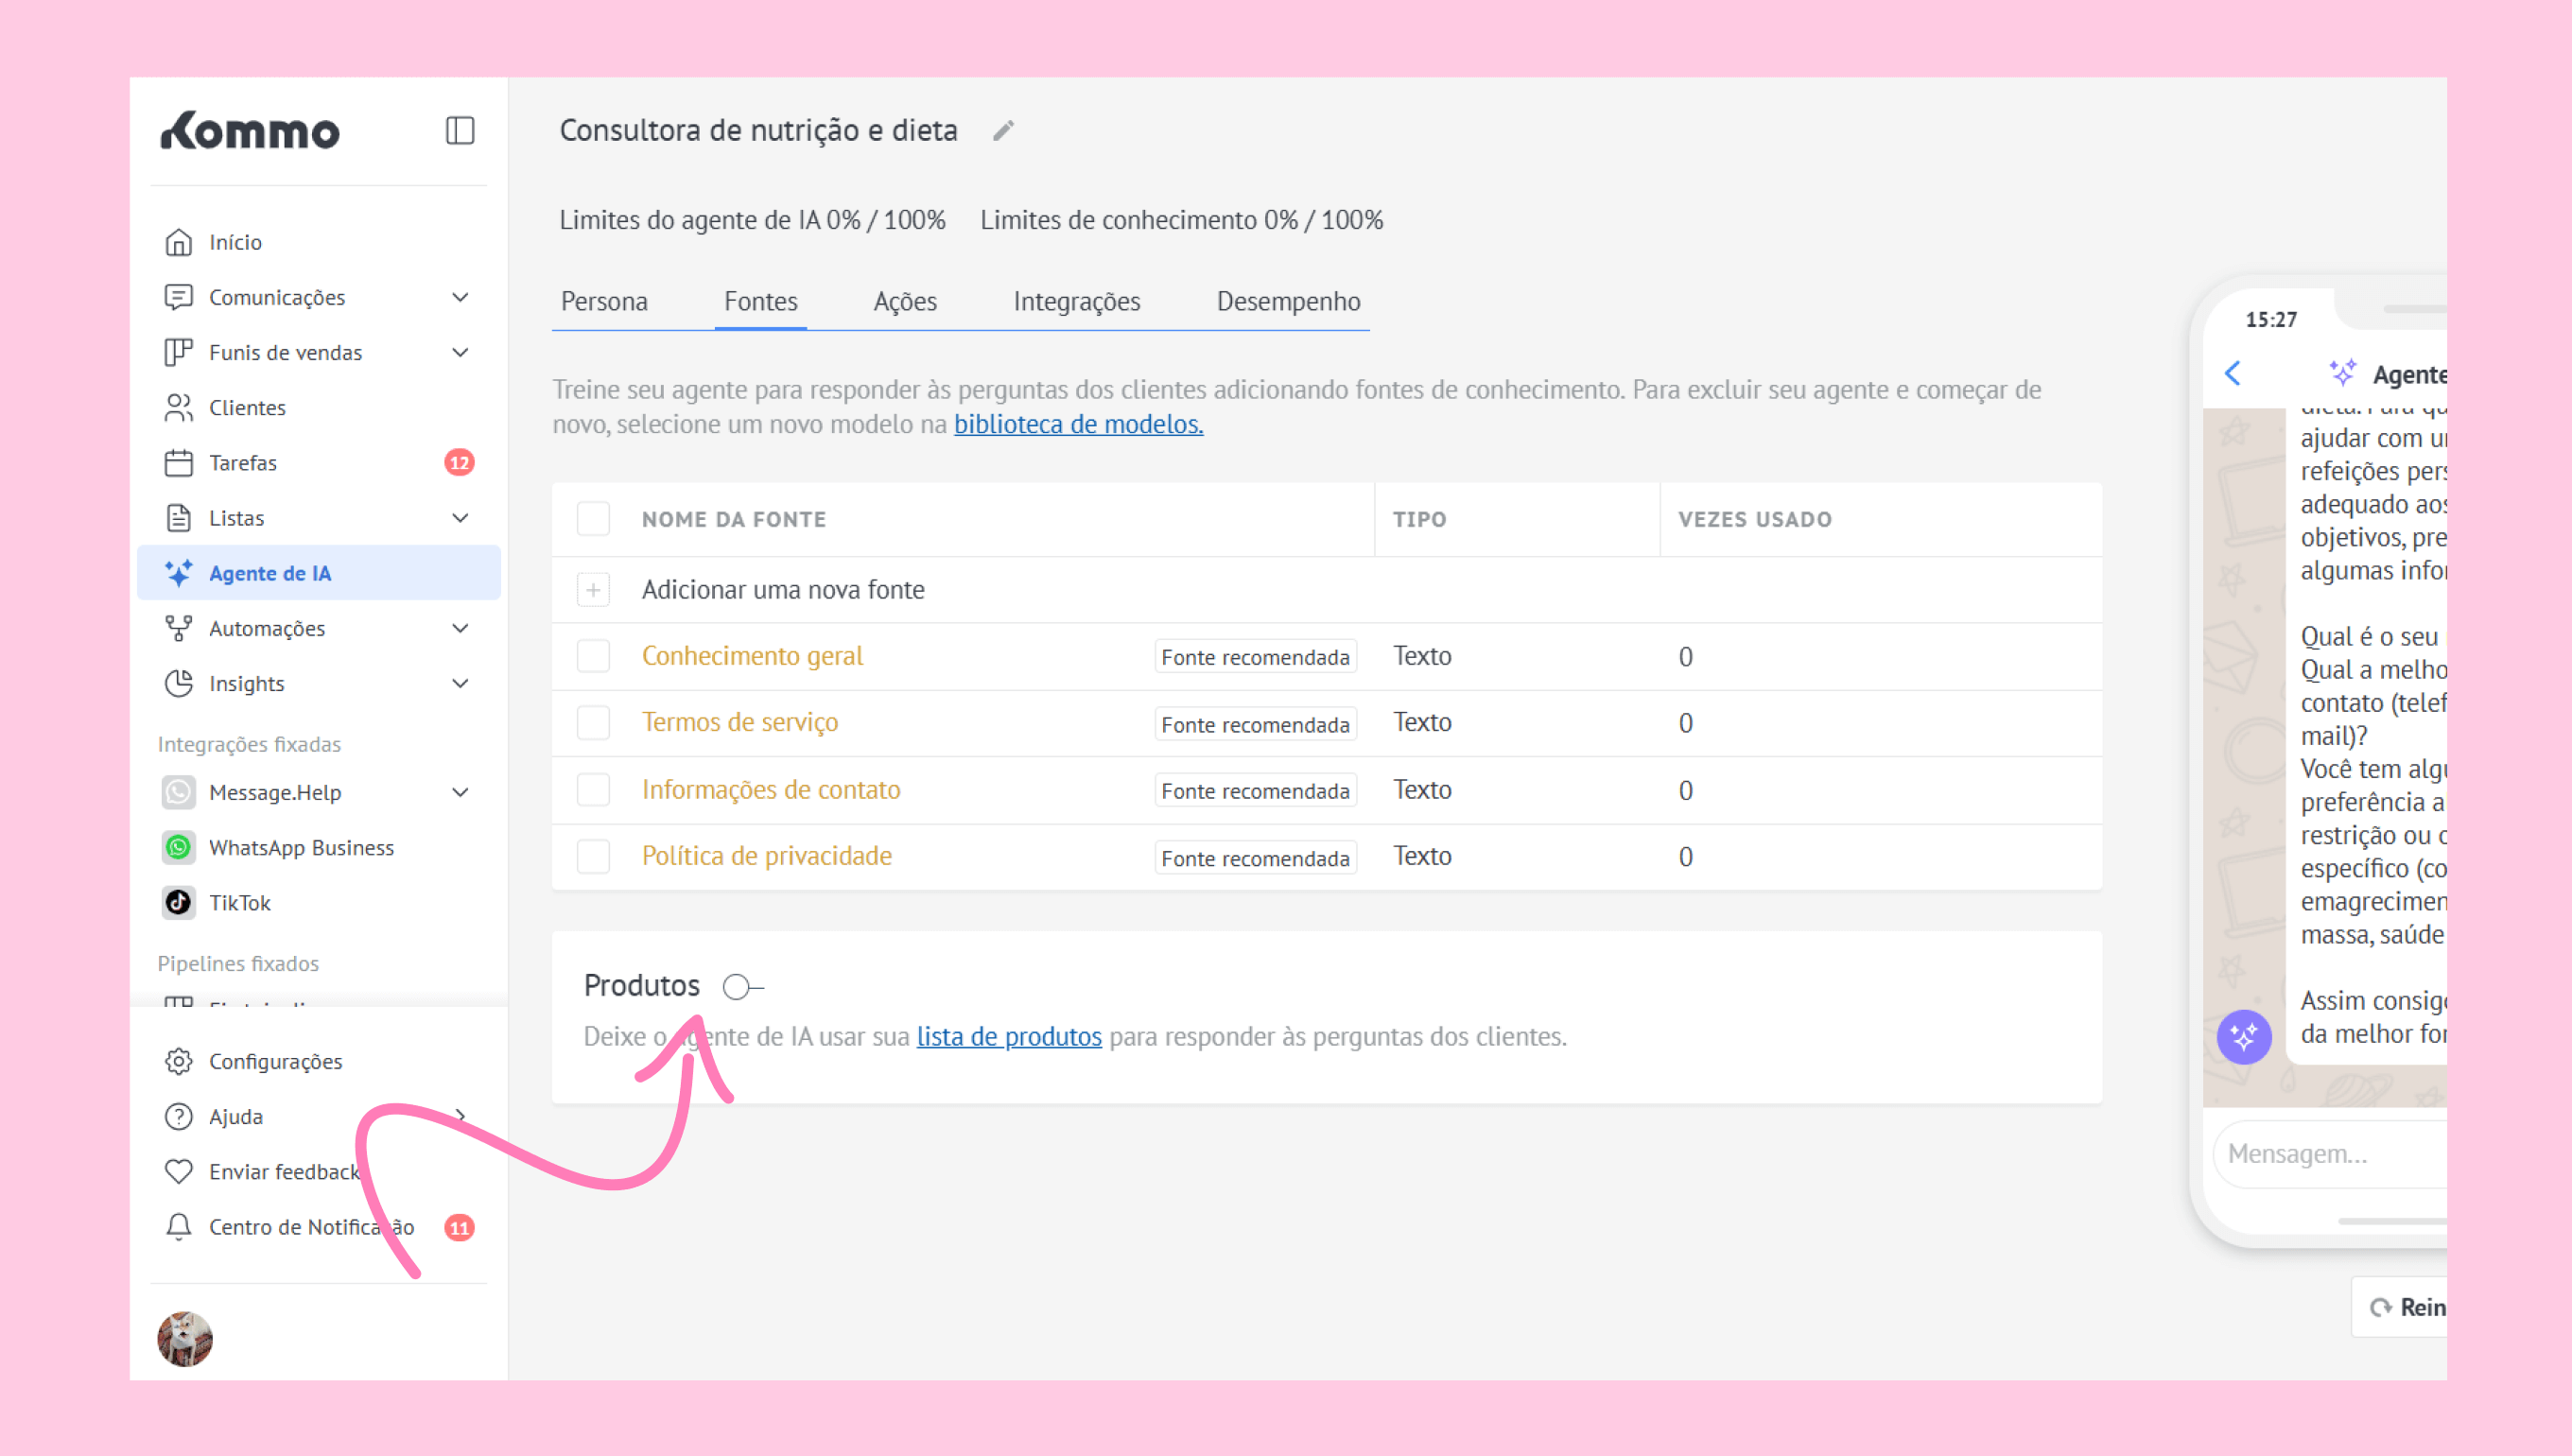Open Início from the home icon

click(179, 242)
